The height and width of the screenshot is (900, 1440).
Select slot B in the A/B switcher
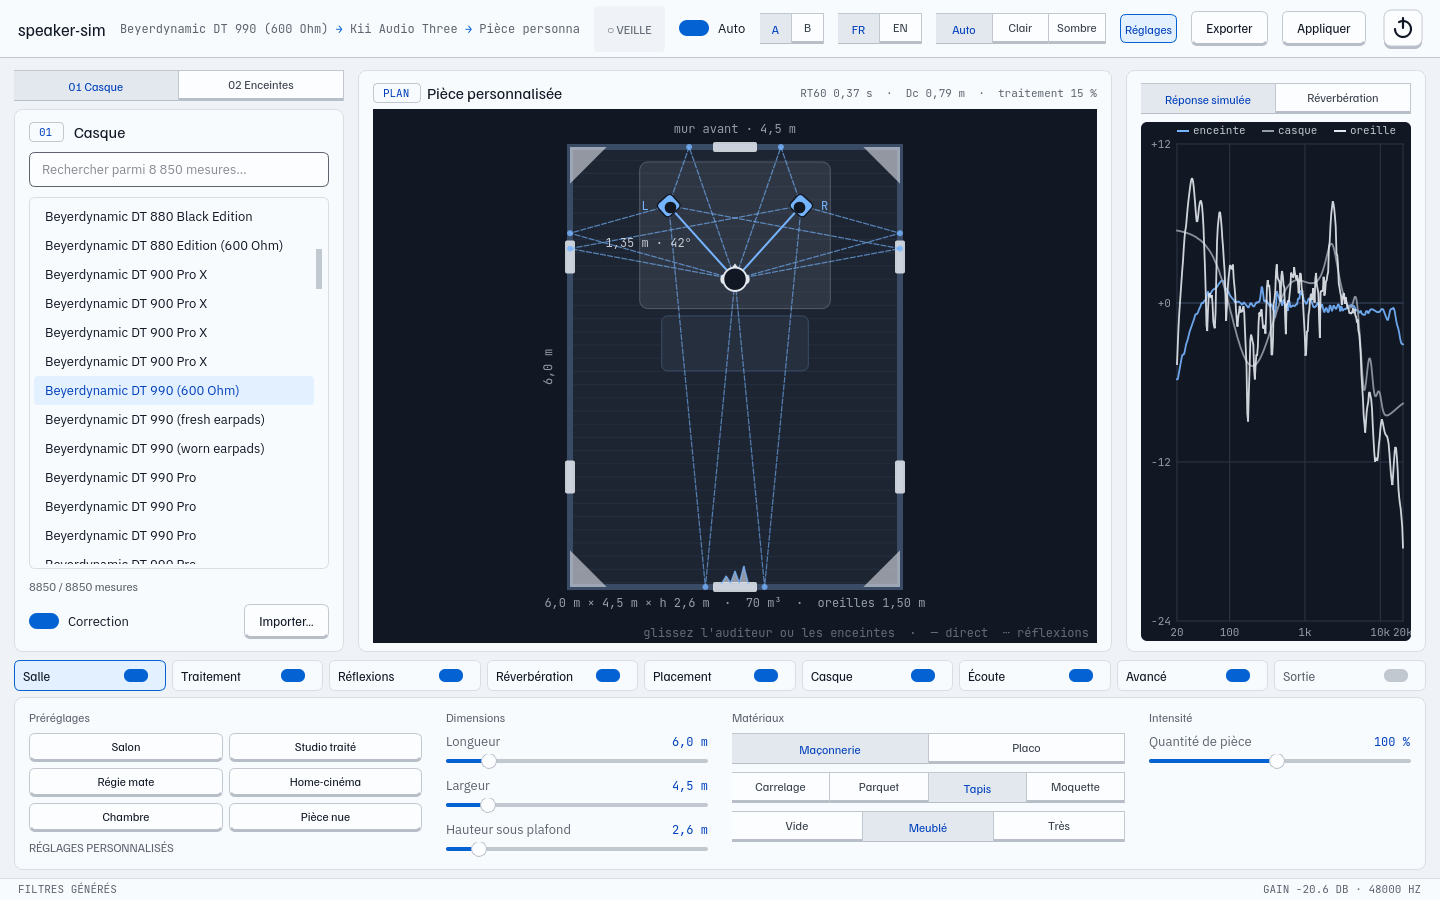pos(807,28)
